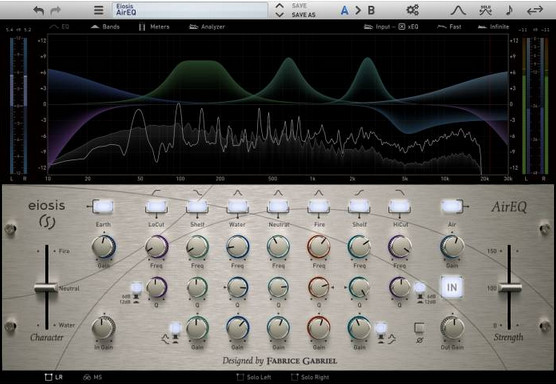
Task: Toggle the Analyzer display option
Action: [207, 27]
